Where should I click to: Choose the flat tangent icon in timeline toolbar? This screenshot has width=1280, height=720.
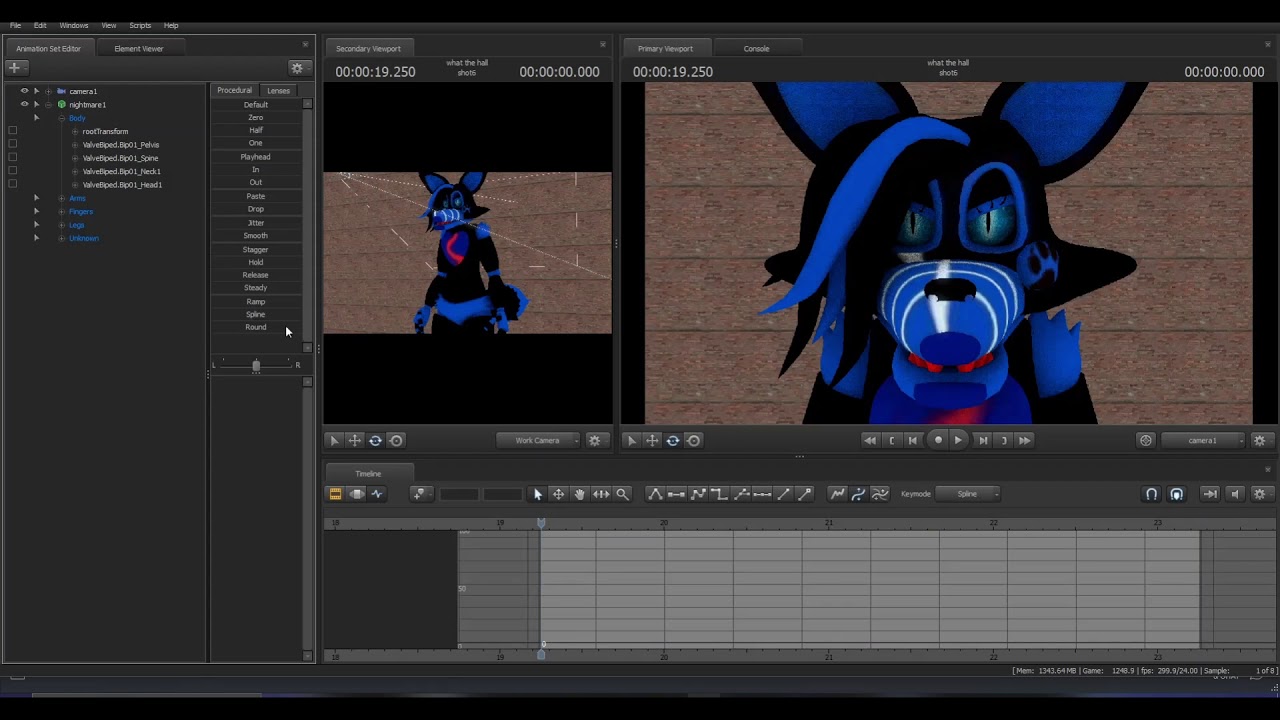coord(677,494)
